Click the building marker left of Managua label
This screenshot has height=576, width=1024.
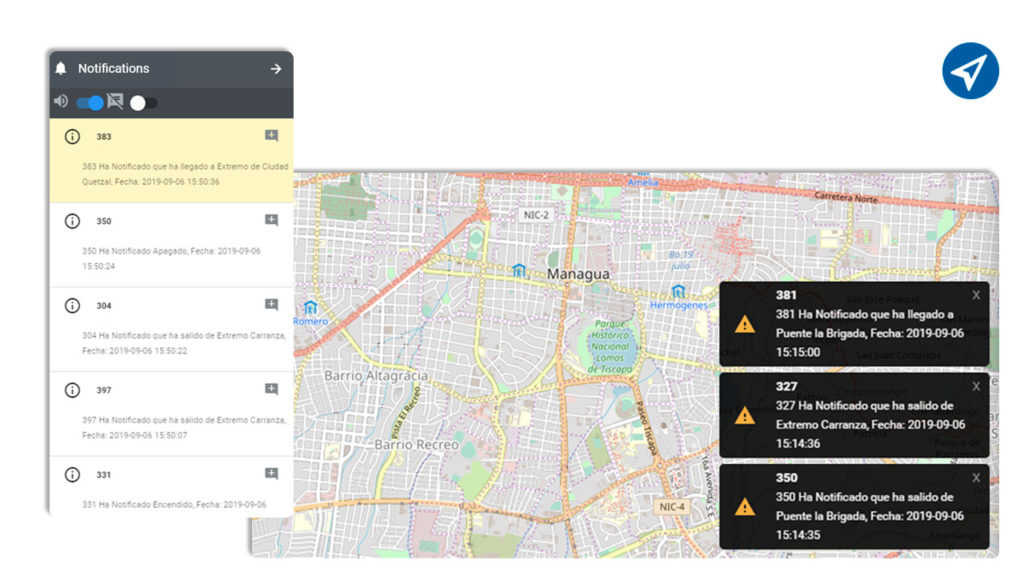pos(519,270)
